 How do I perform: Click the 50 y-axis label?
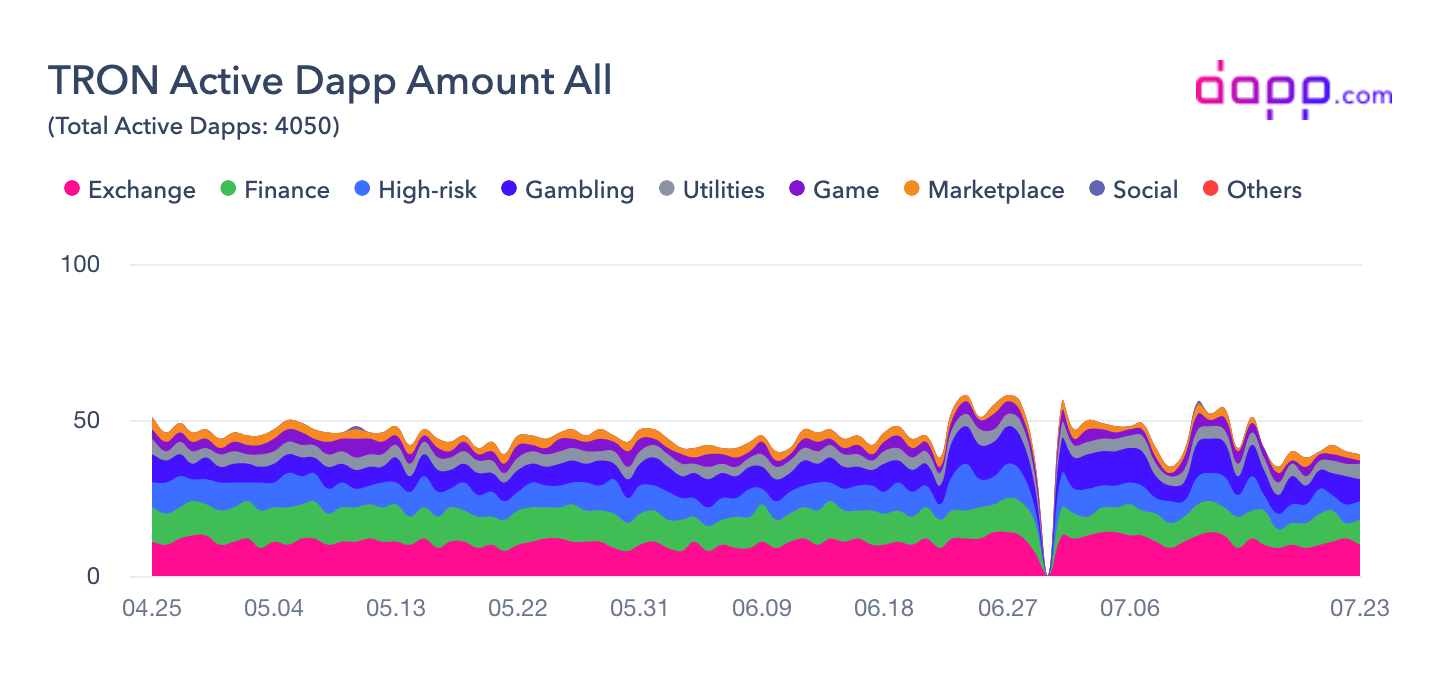(x=86, y=421)
